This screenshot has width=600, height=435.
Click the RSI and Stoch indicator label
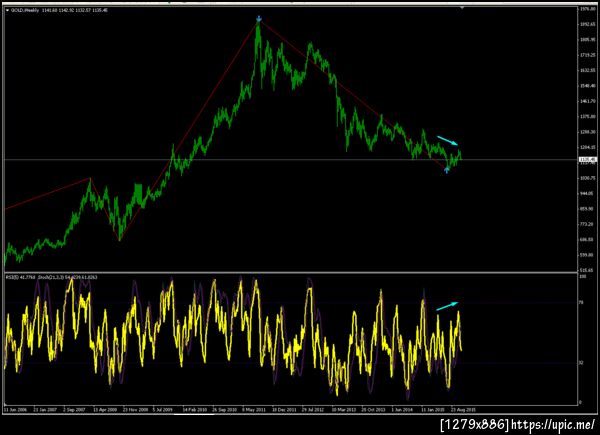tap(51, 277)
